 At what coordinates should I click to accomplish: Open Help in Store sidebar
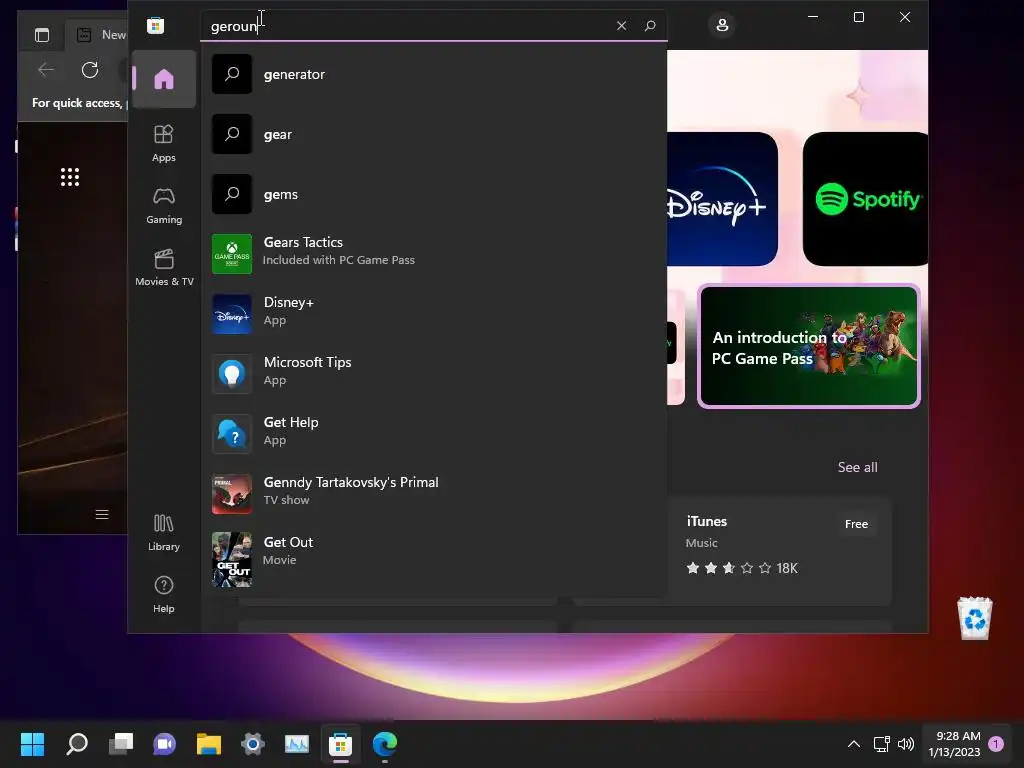(x=164, y=594)
